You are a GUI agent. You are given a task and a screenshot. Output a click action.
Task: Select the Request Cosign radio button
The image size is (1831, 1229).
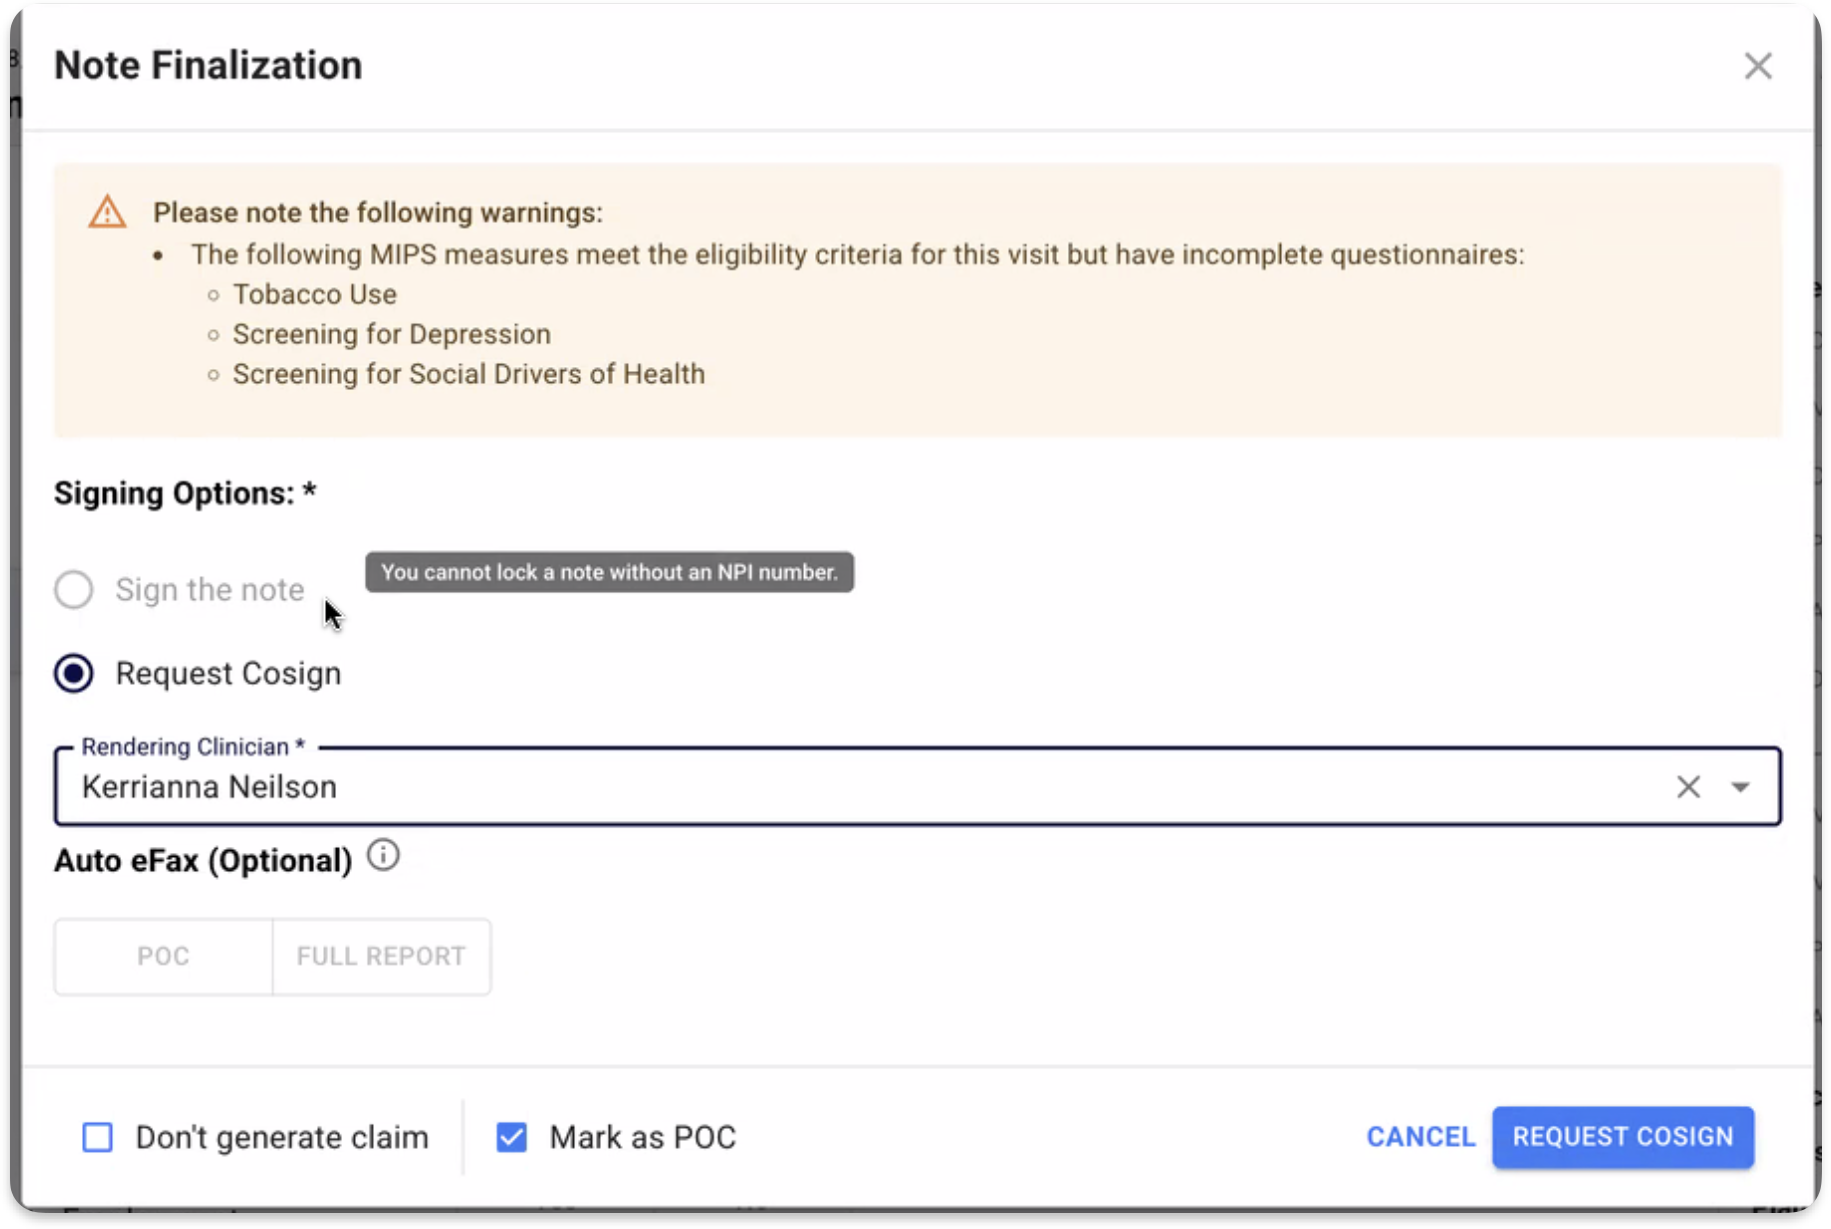tap(74, 674)
